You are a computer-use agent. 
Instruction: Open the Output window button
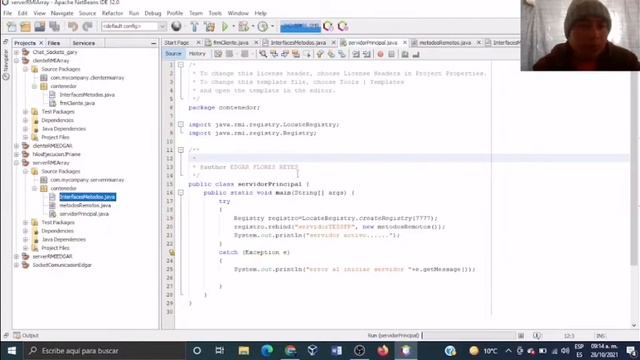26,336
